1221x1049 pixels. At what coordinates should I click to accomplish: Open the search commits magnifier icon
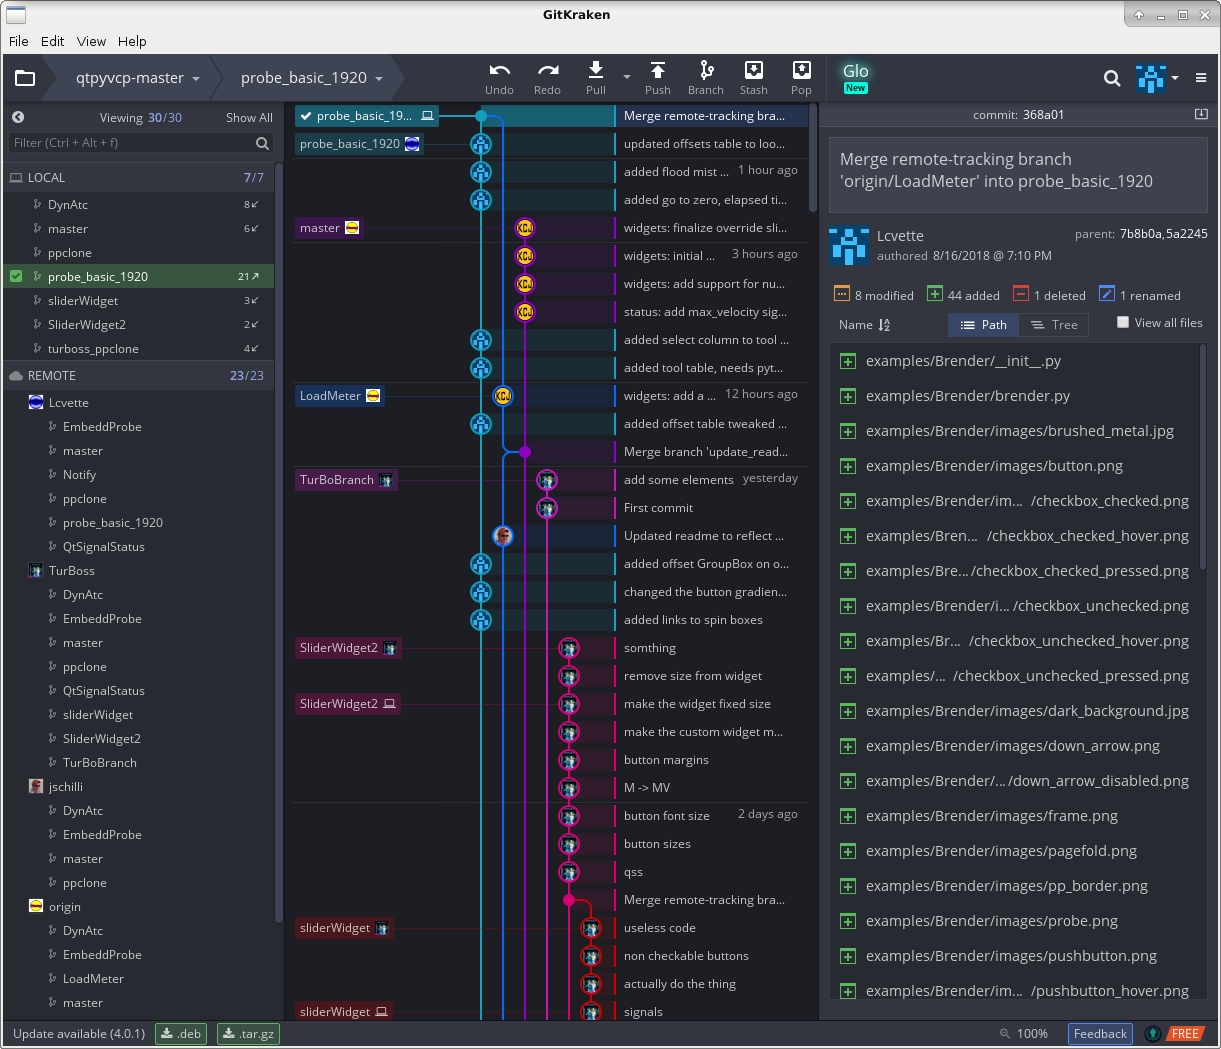pos(1111,78)
